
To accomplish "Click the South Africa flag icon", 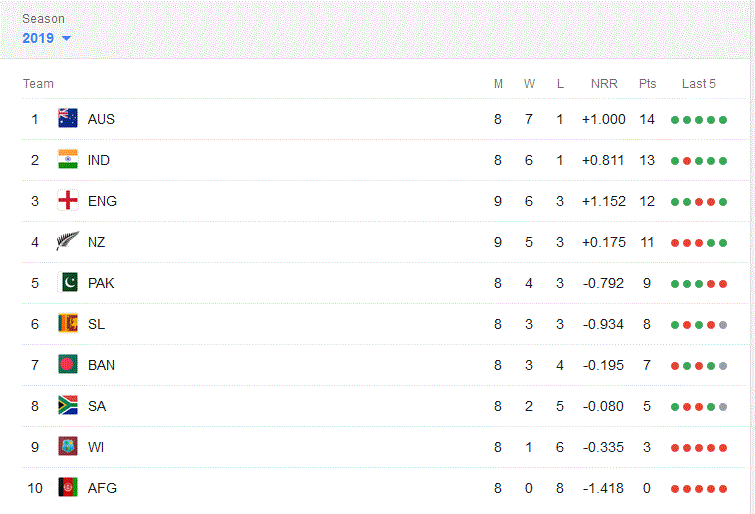I will [x=68, y=405].
